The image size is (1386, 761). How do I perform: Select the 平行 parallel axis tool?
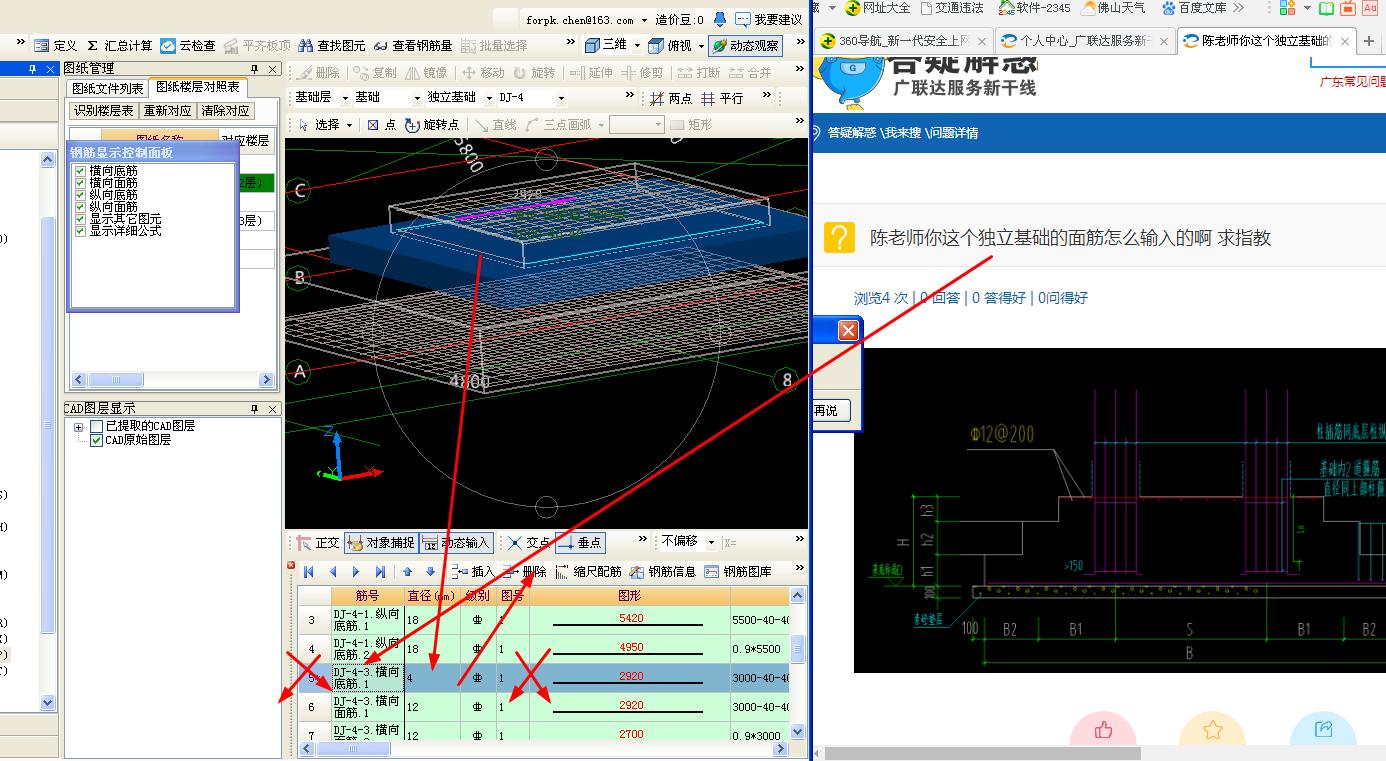(x=722, y=98)
